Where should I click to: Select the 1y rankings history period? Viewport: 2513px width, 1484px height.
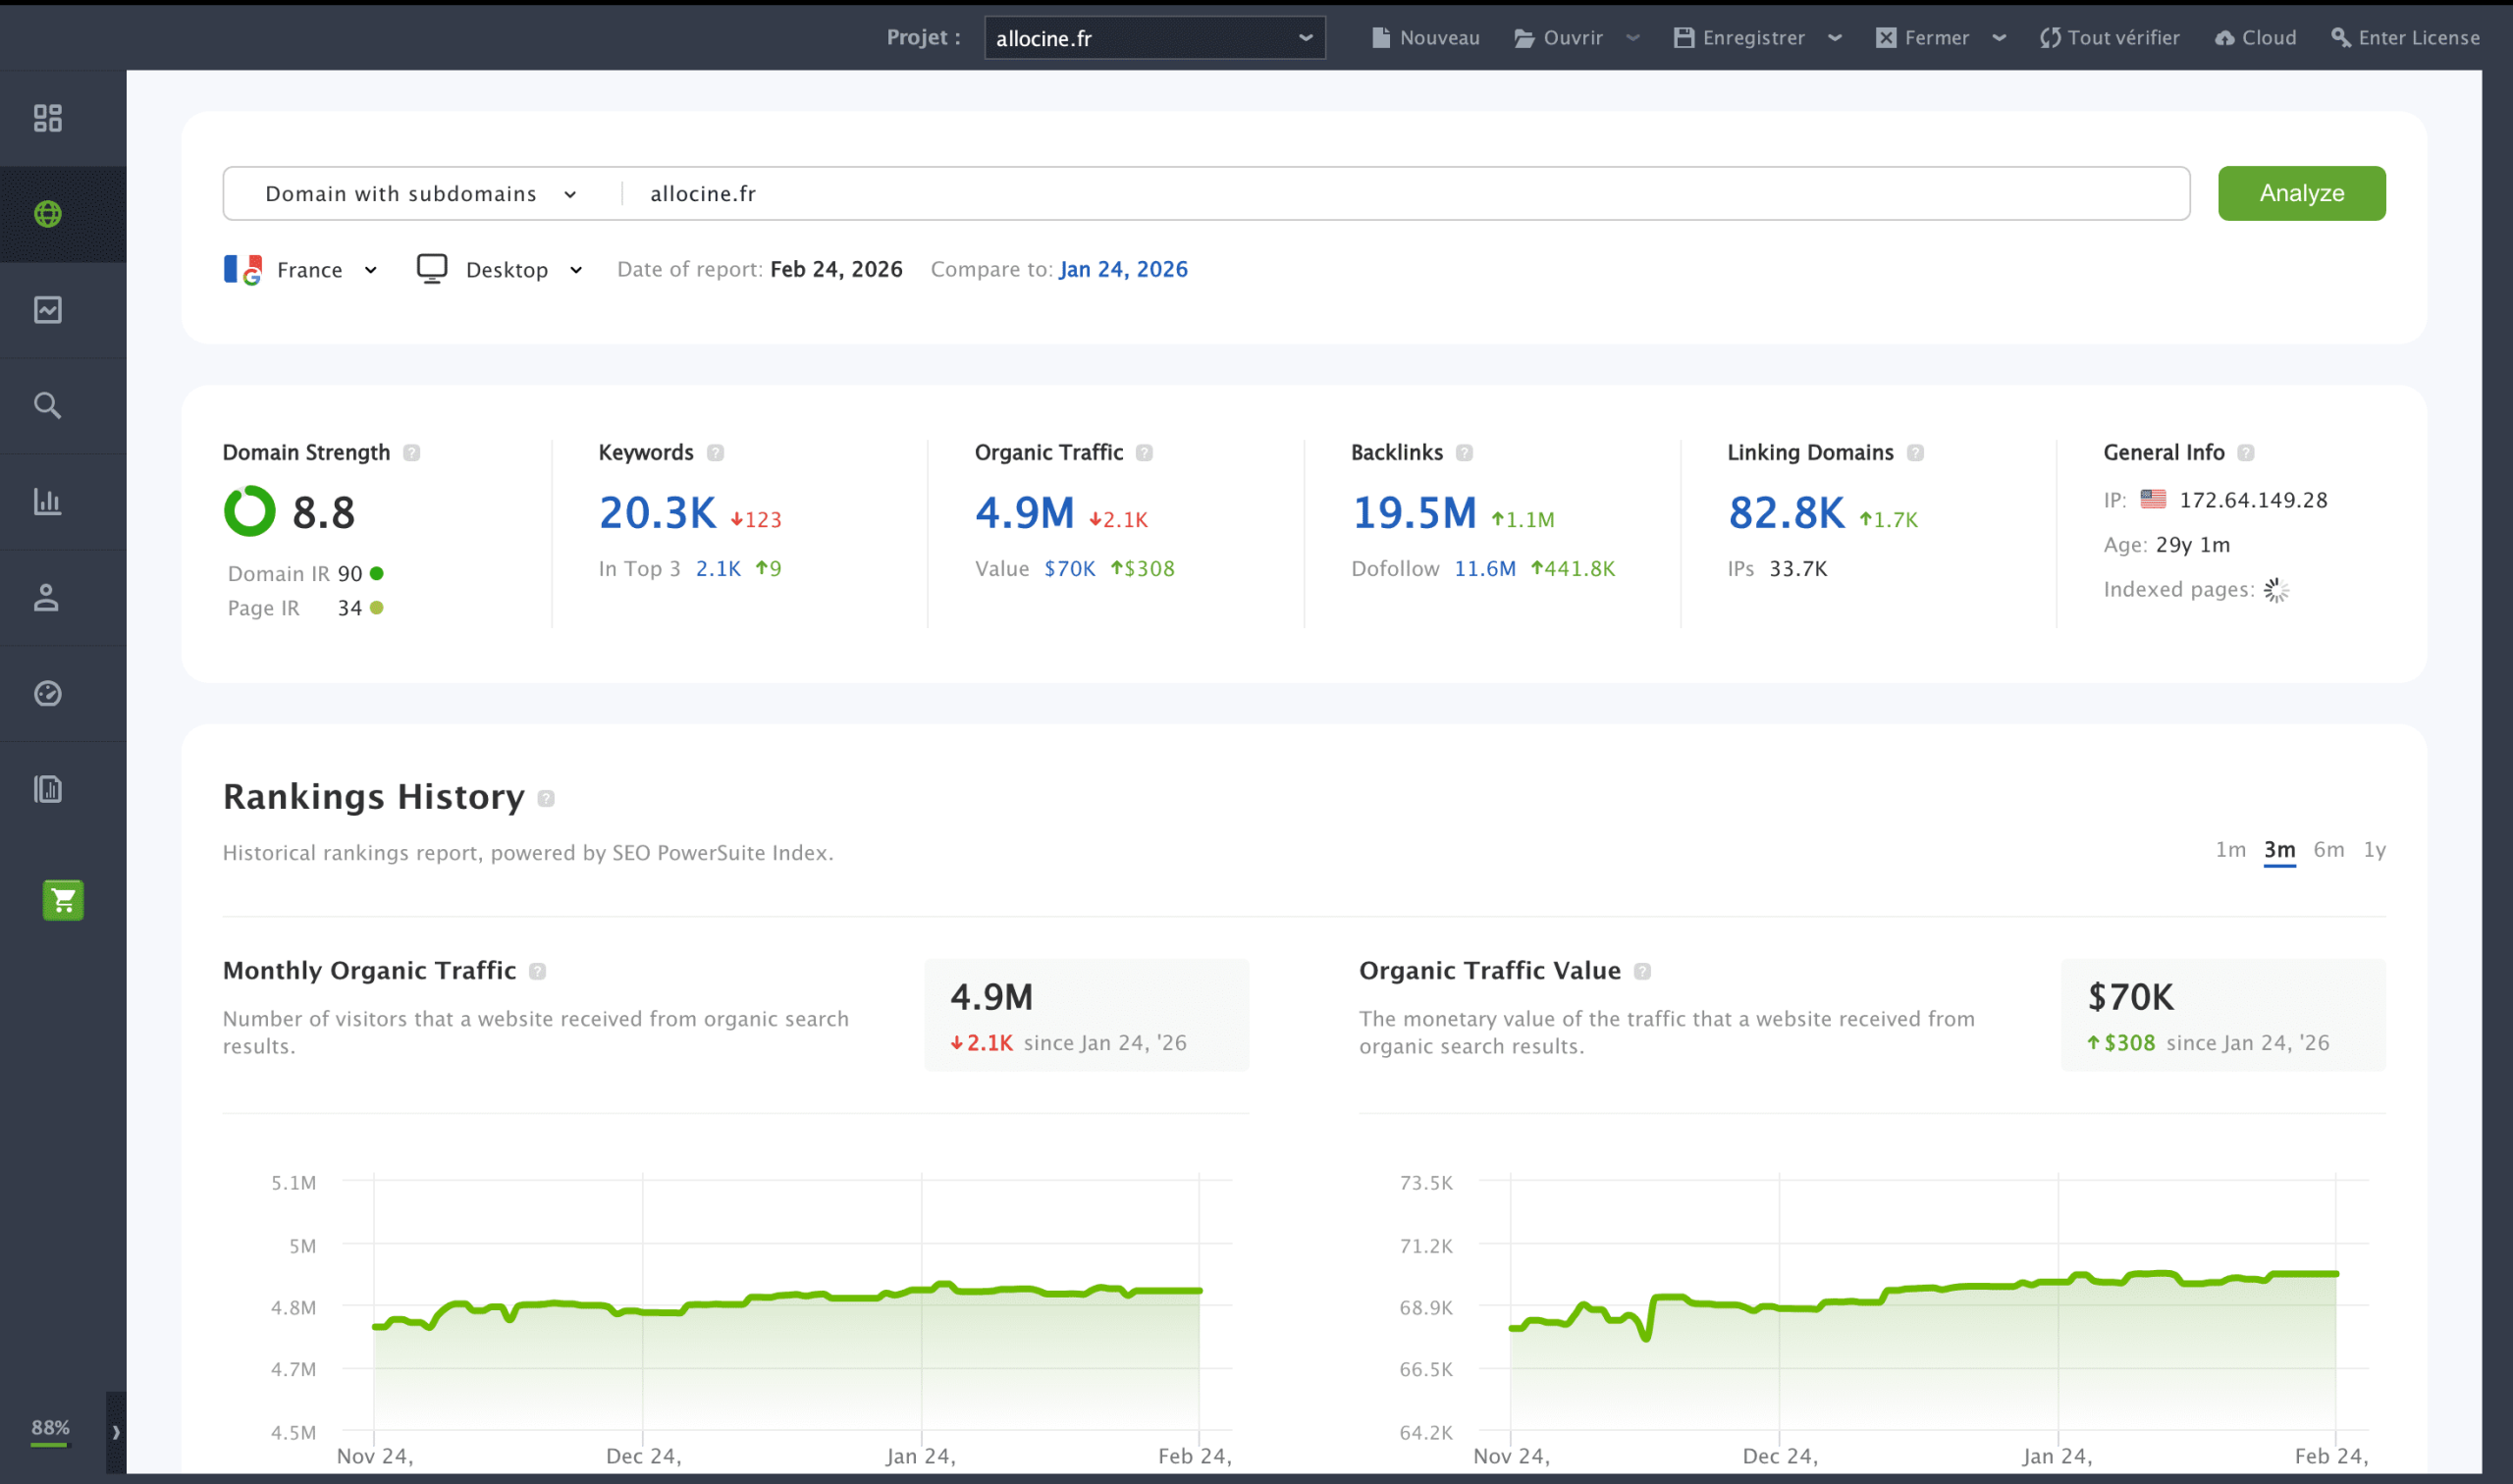(x=2376, y=849)
